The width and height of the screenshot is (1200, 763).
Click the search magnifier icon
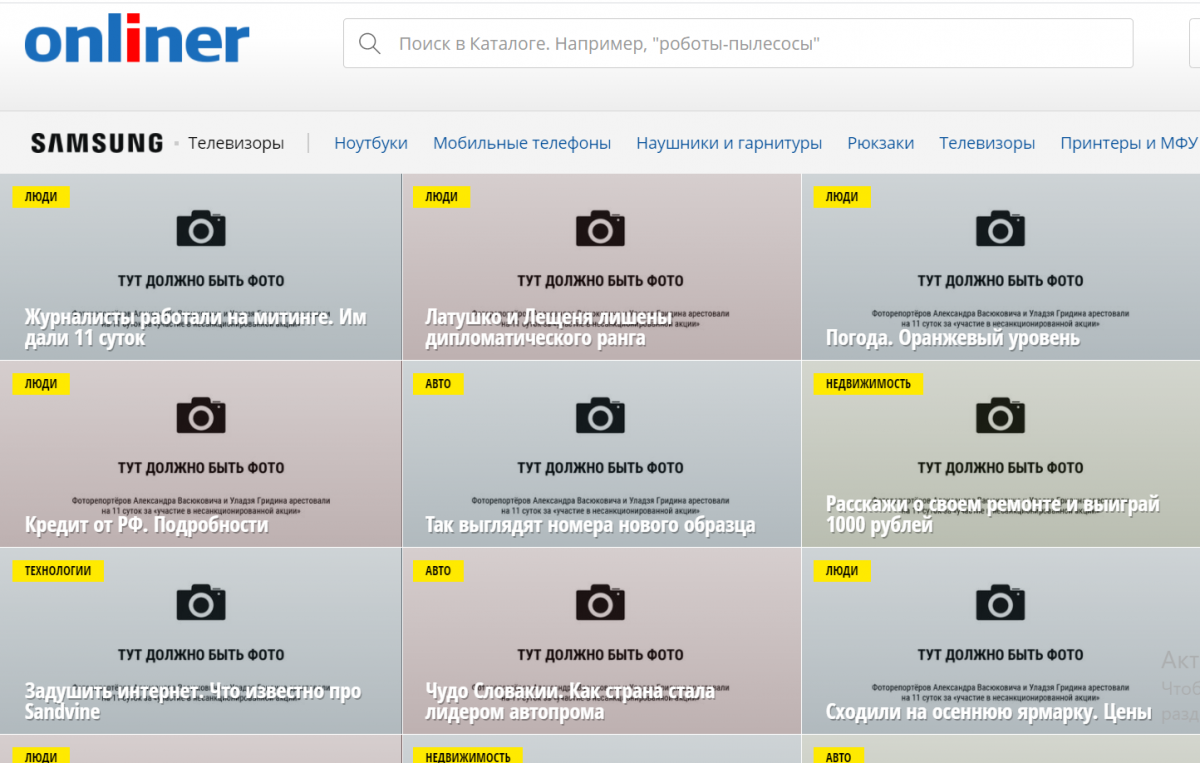pos(369,44)
